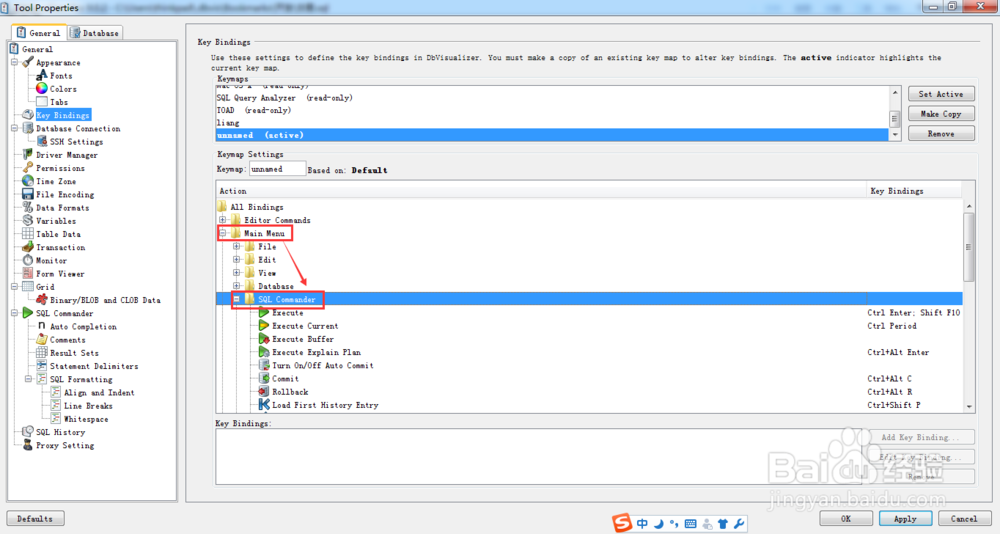Screen dimensions: 1000x534
Task: Collapse the SQL Formatting node
Action: coord(29,379)
